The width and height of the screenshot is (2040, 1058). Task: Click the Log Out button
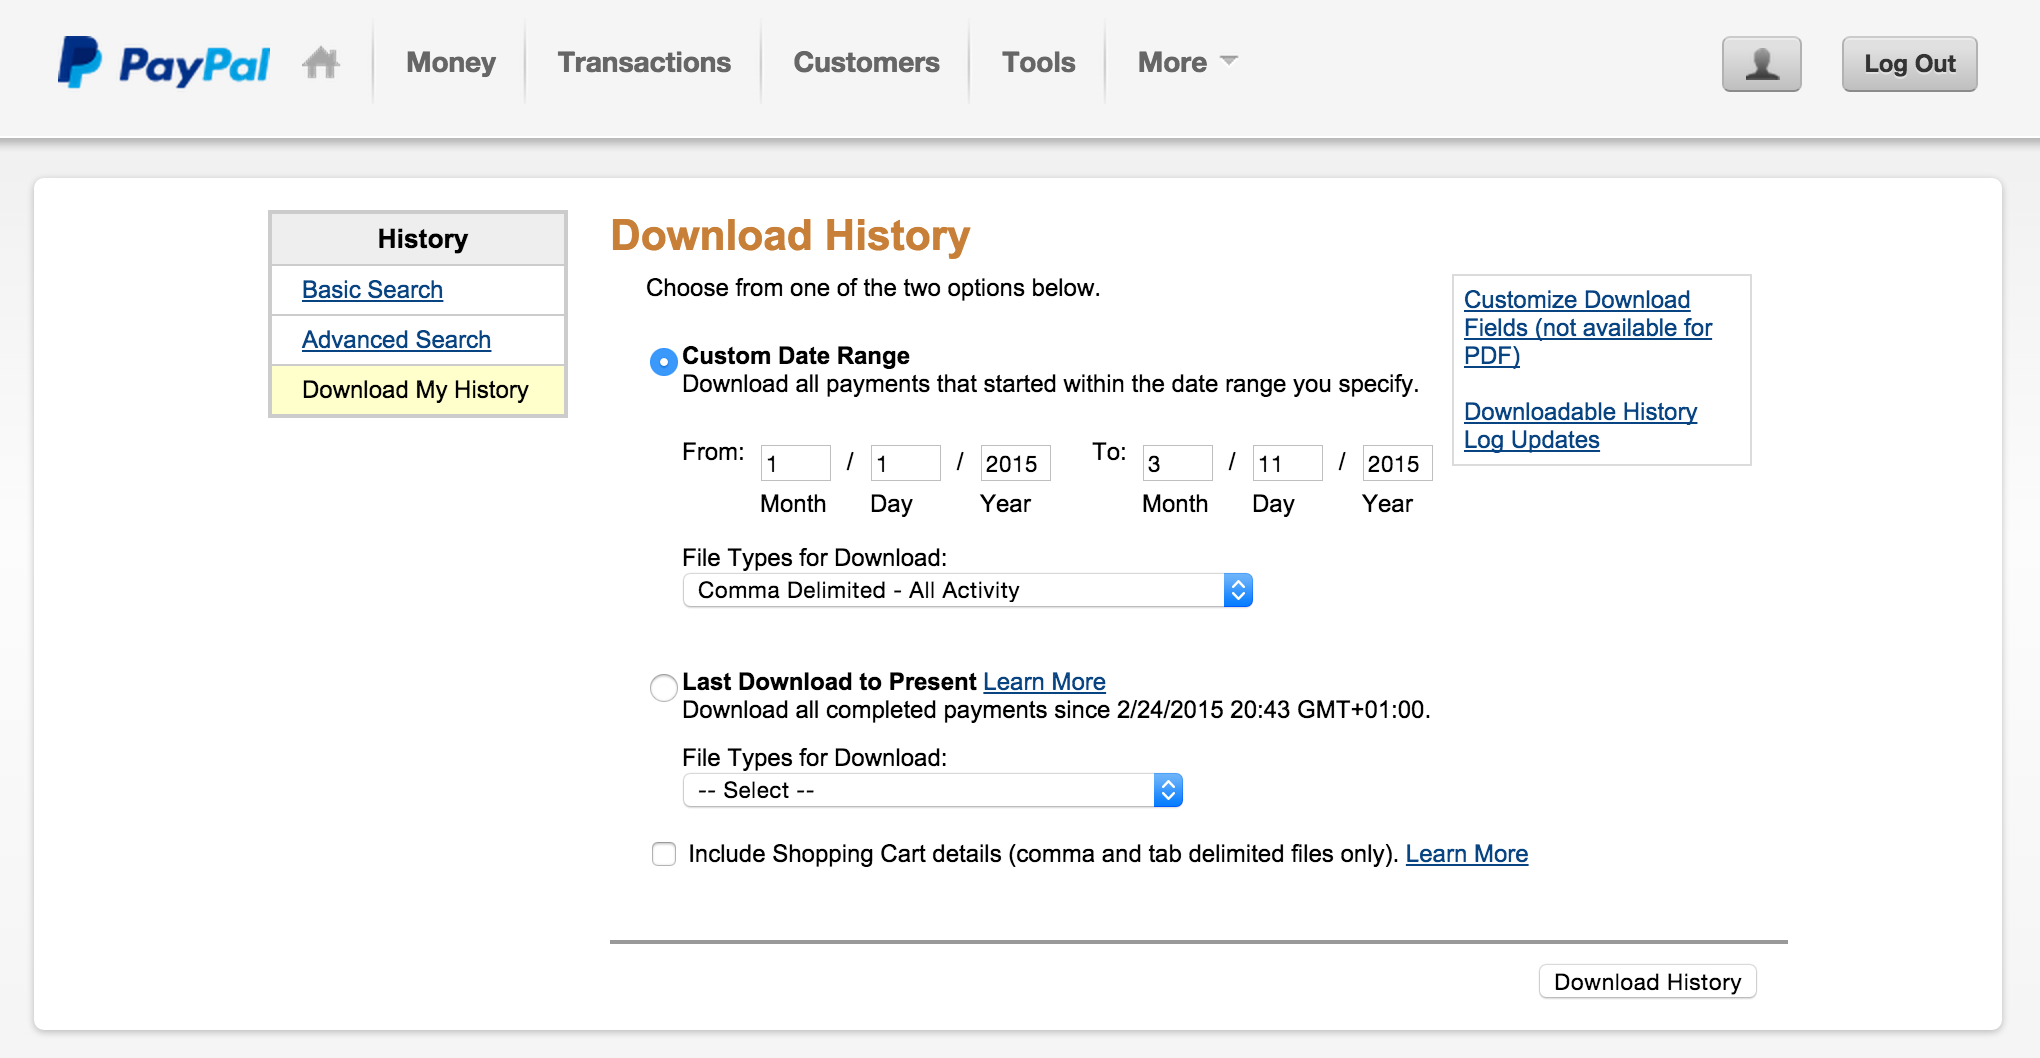coord(1910,64)
